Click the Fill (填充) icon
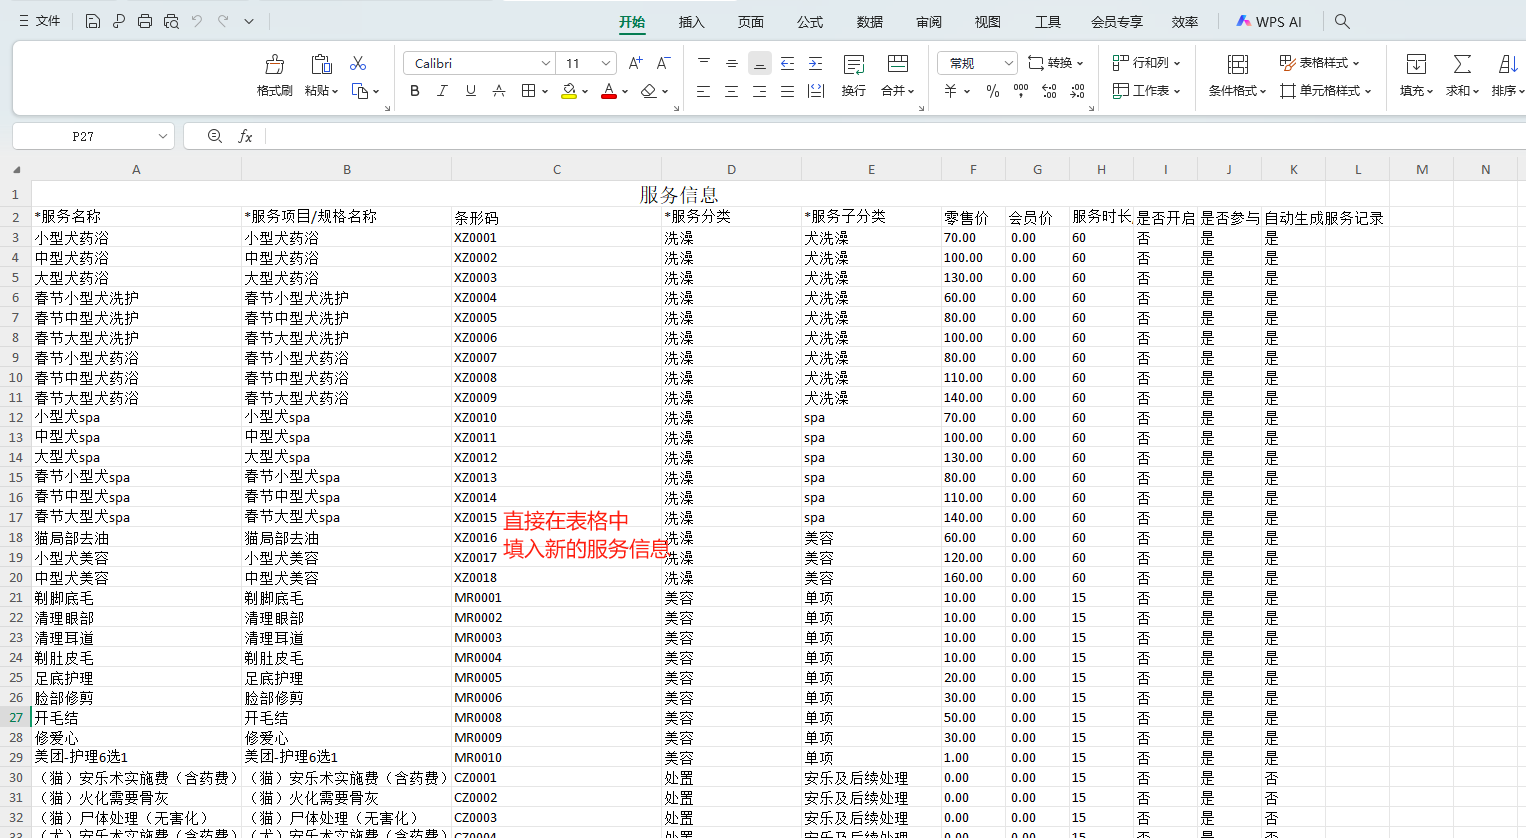The image size is (1526, 838). click(x=1416, y=64)
